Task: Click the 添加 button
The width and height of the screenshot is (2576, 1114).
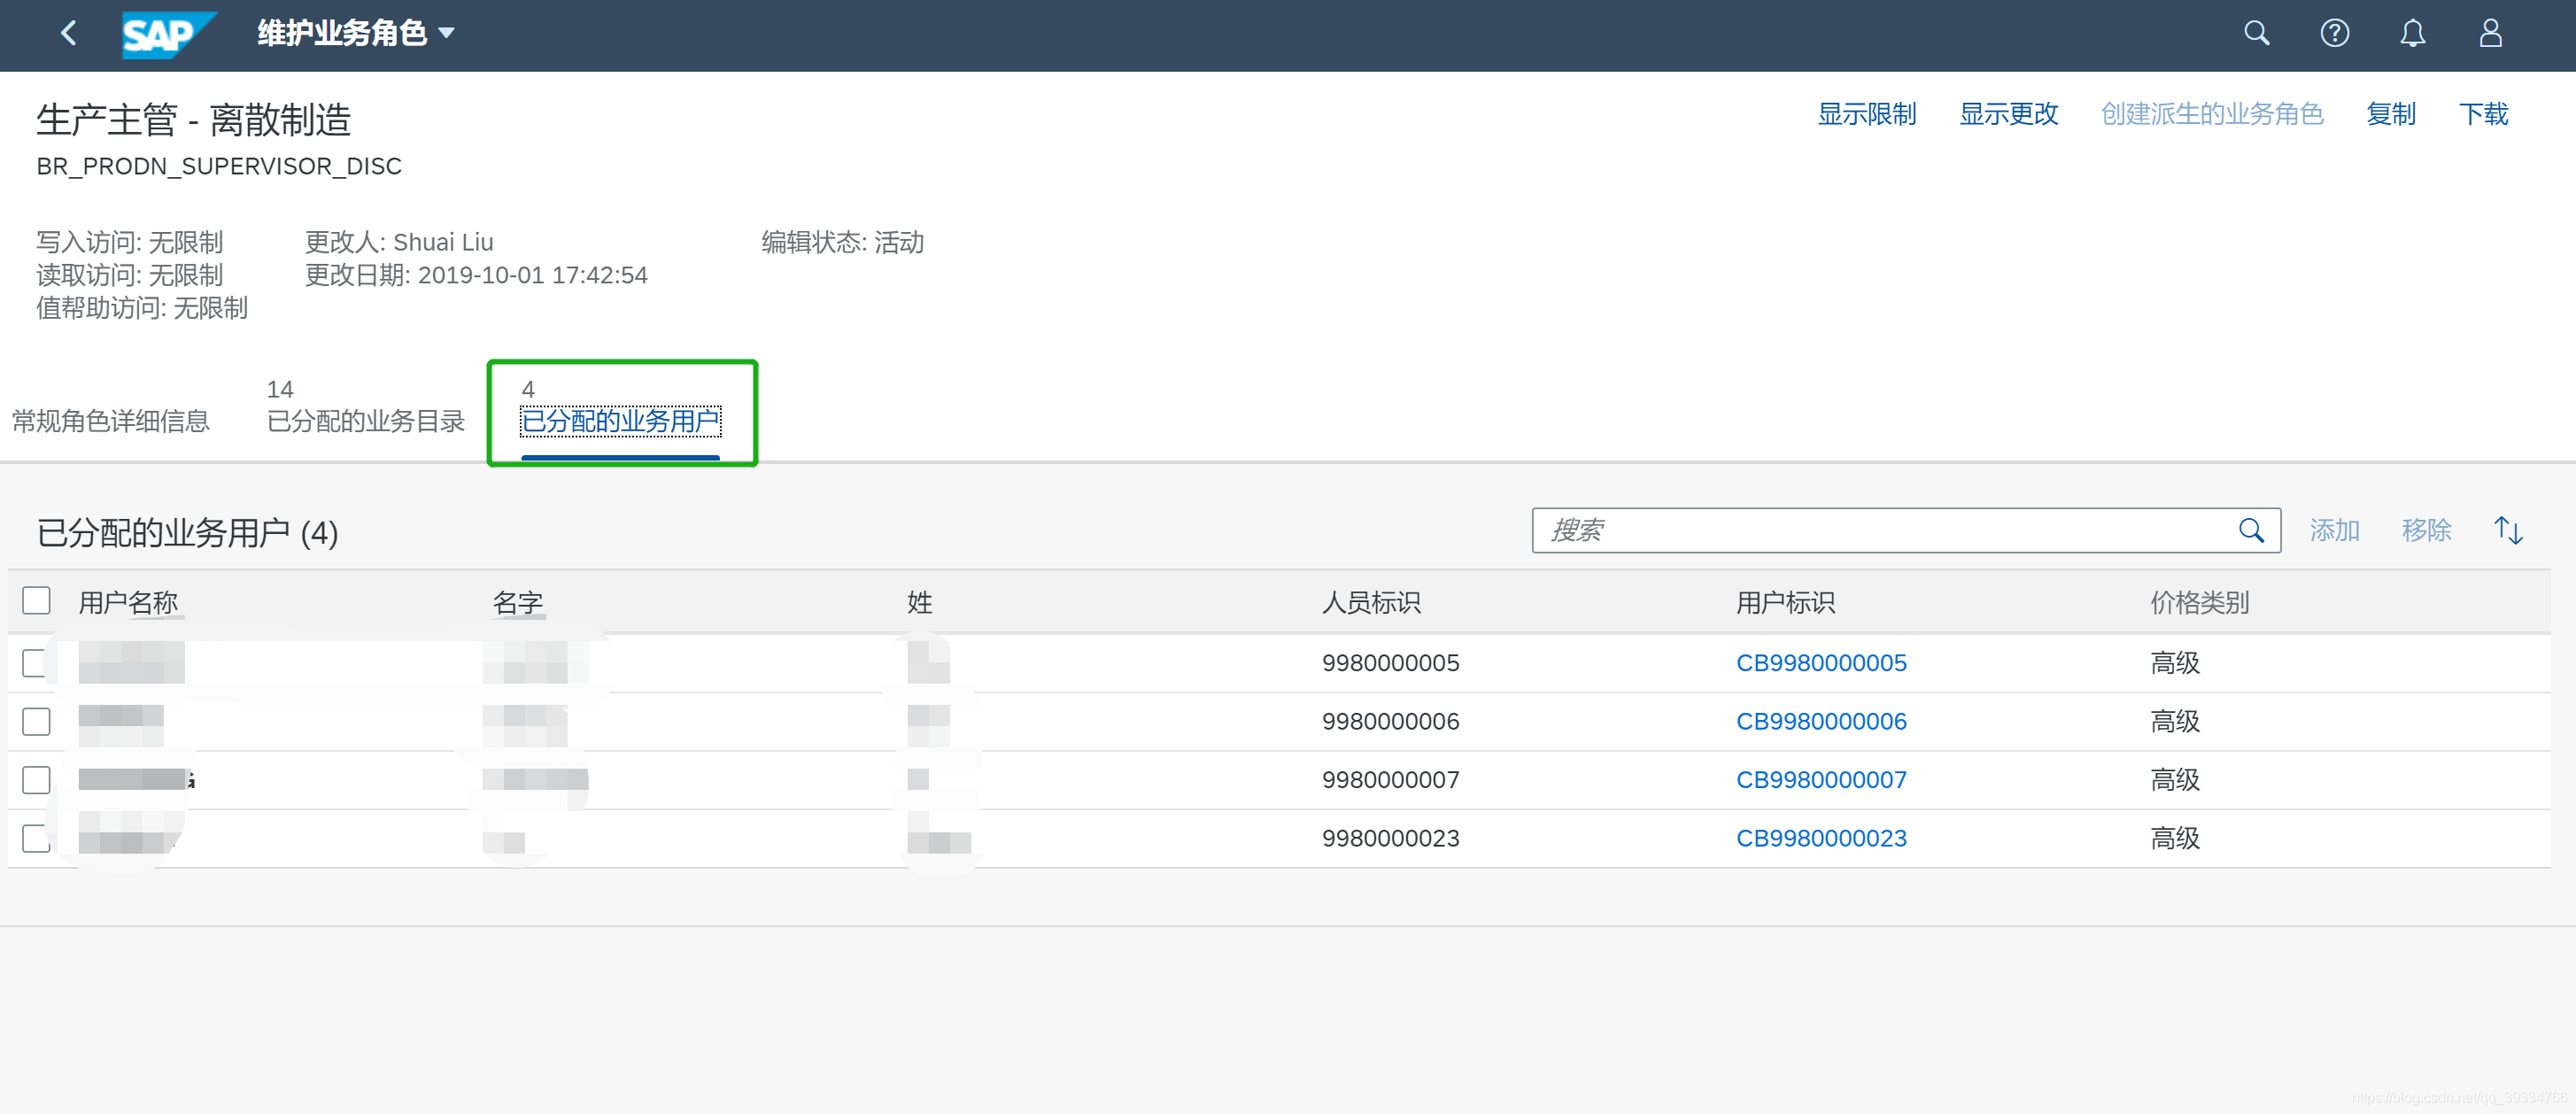Action: (2335, 530)
